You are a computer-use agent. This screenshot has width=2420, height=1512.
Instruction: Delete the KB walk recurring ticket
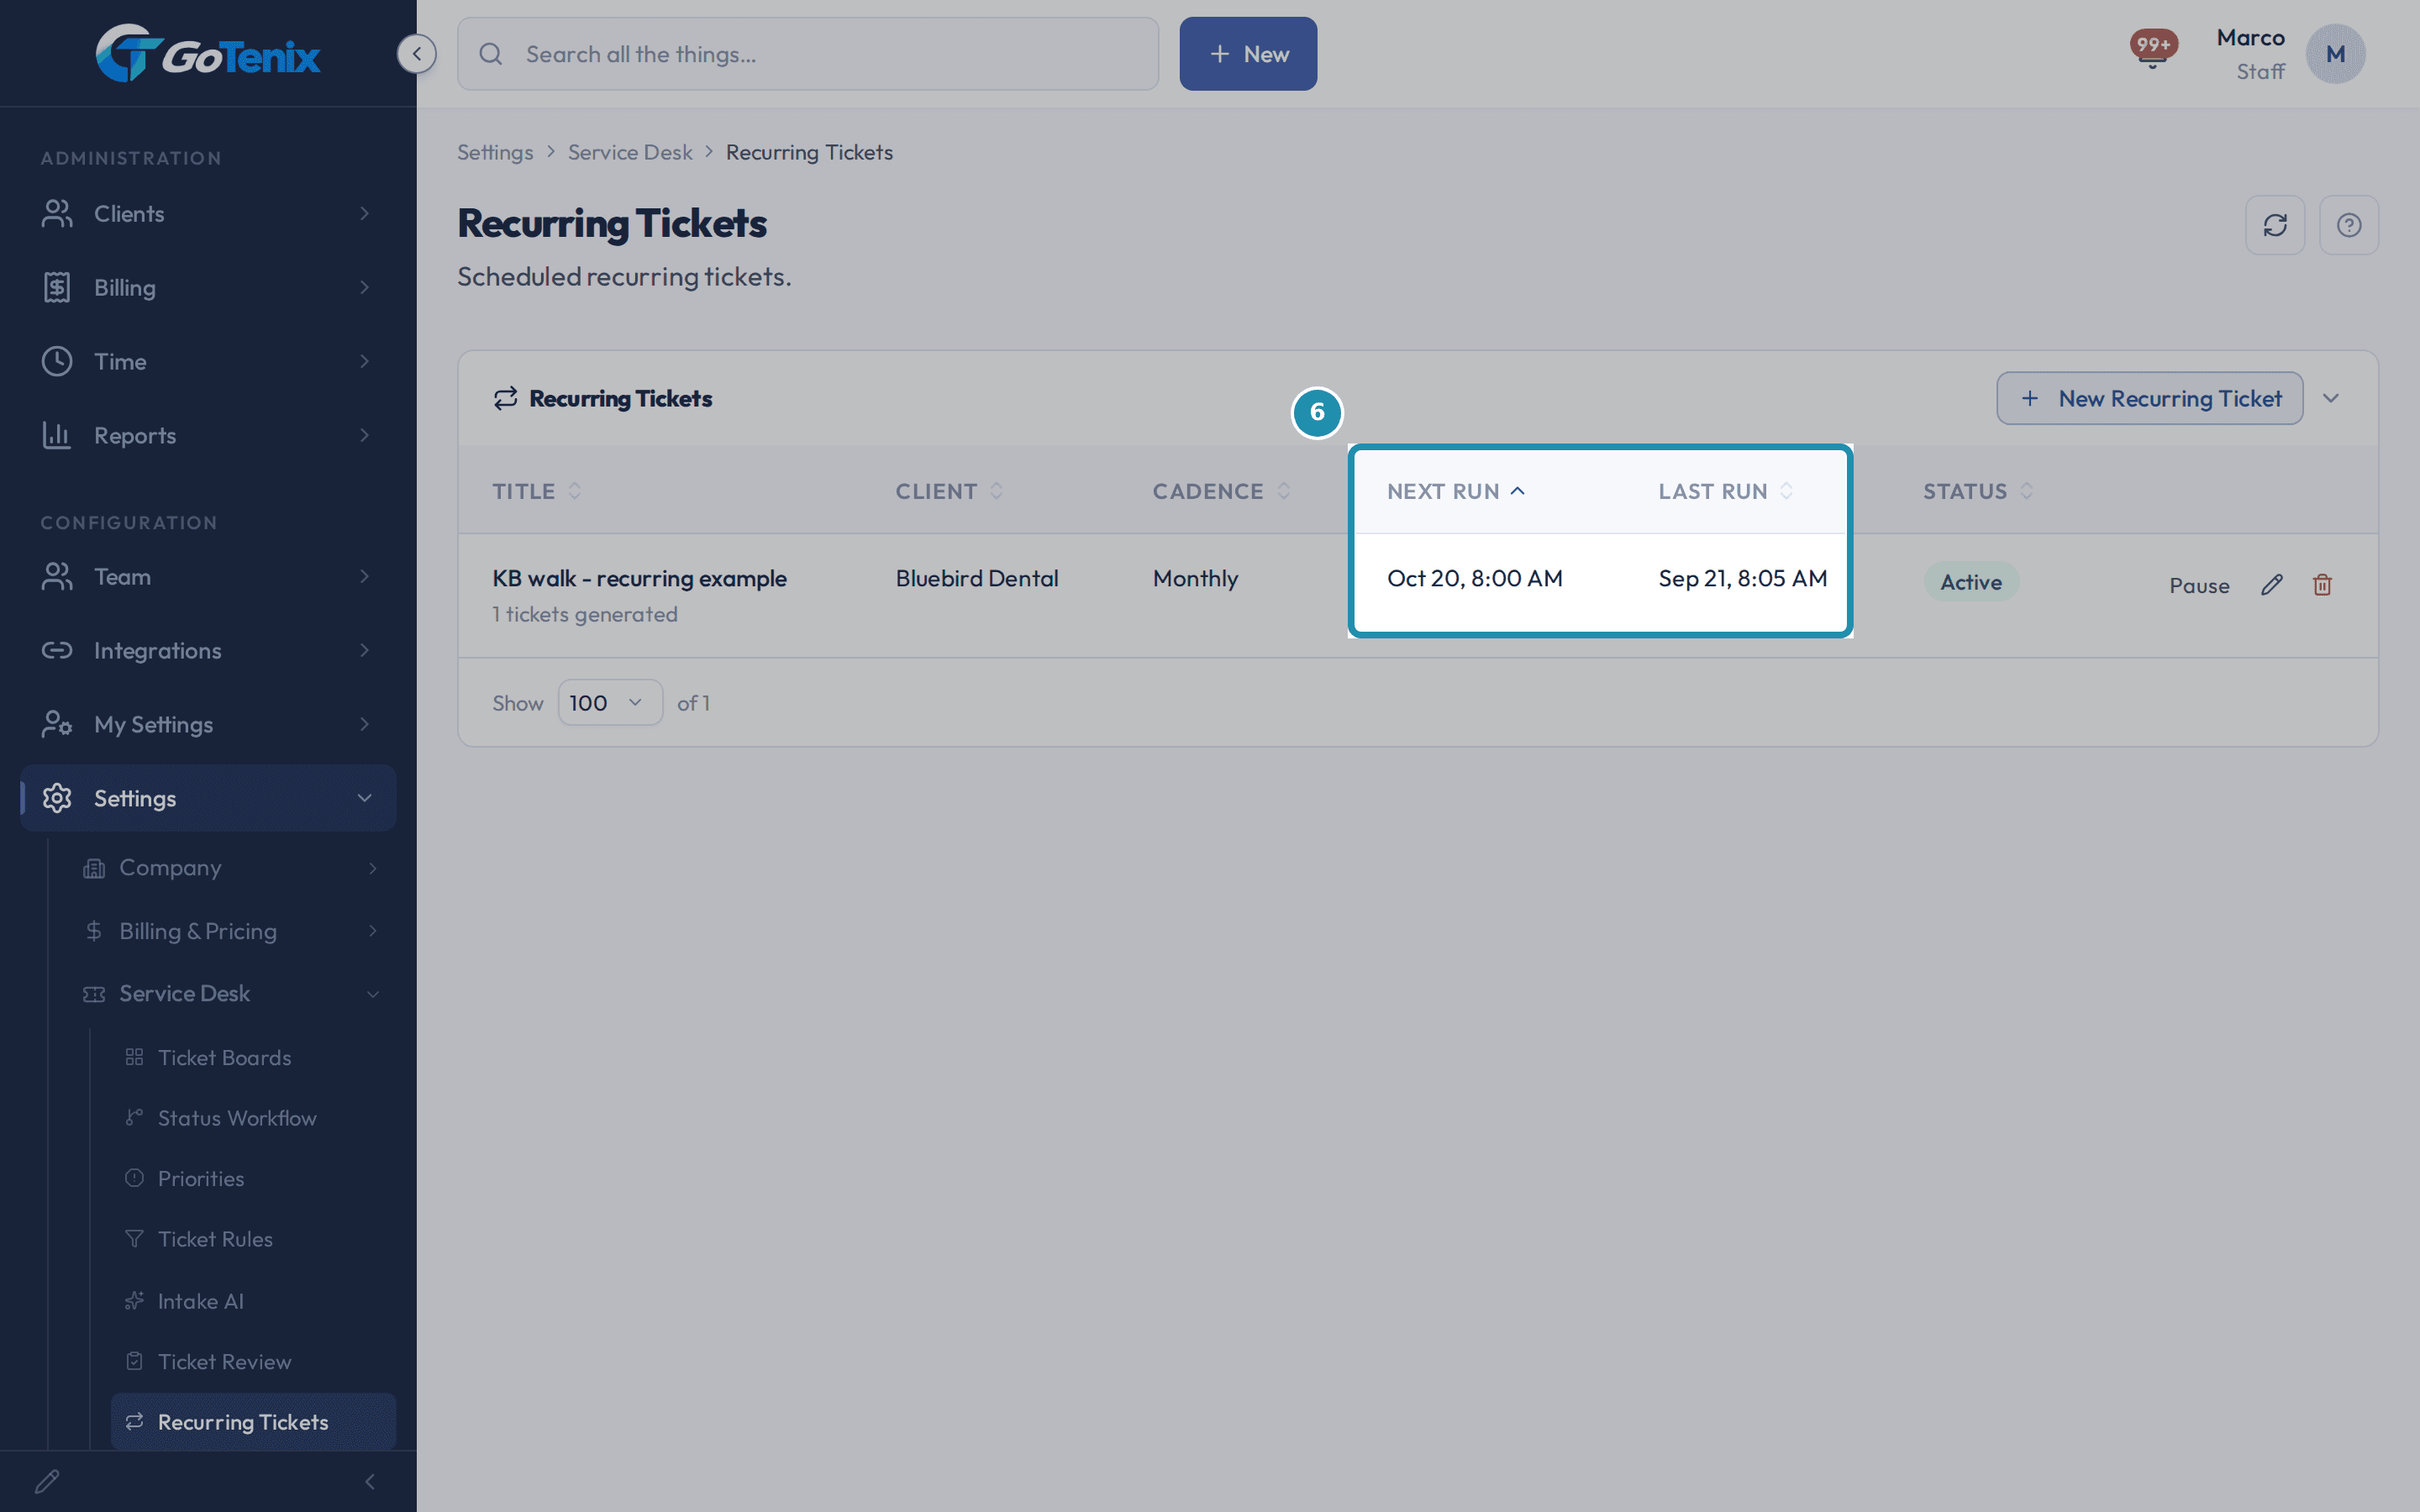[2322, 585]
